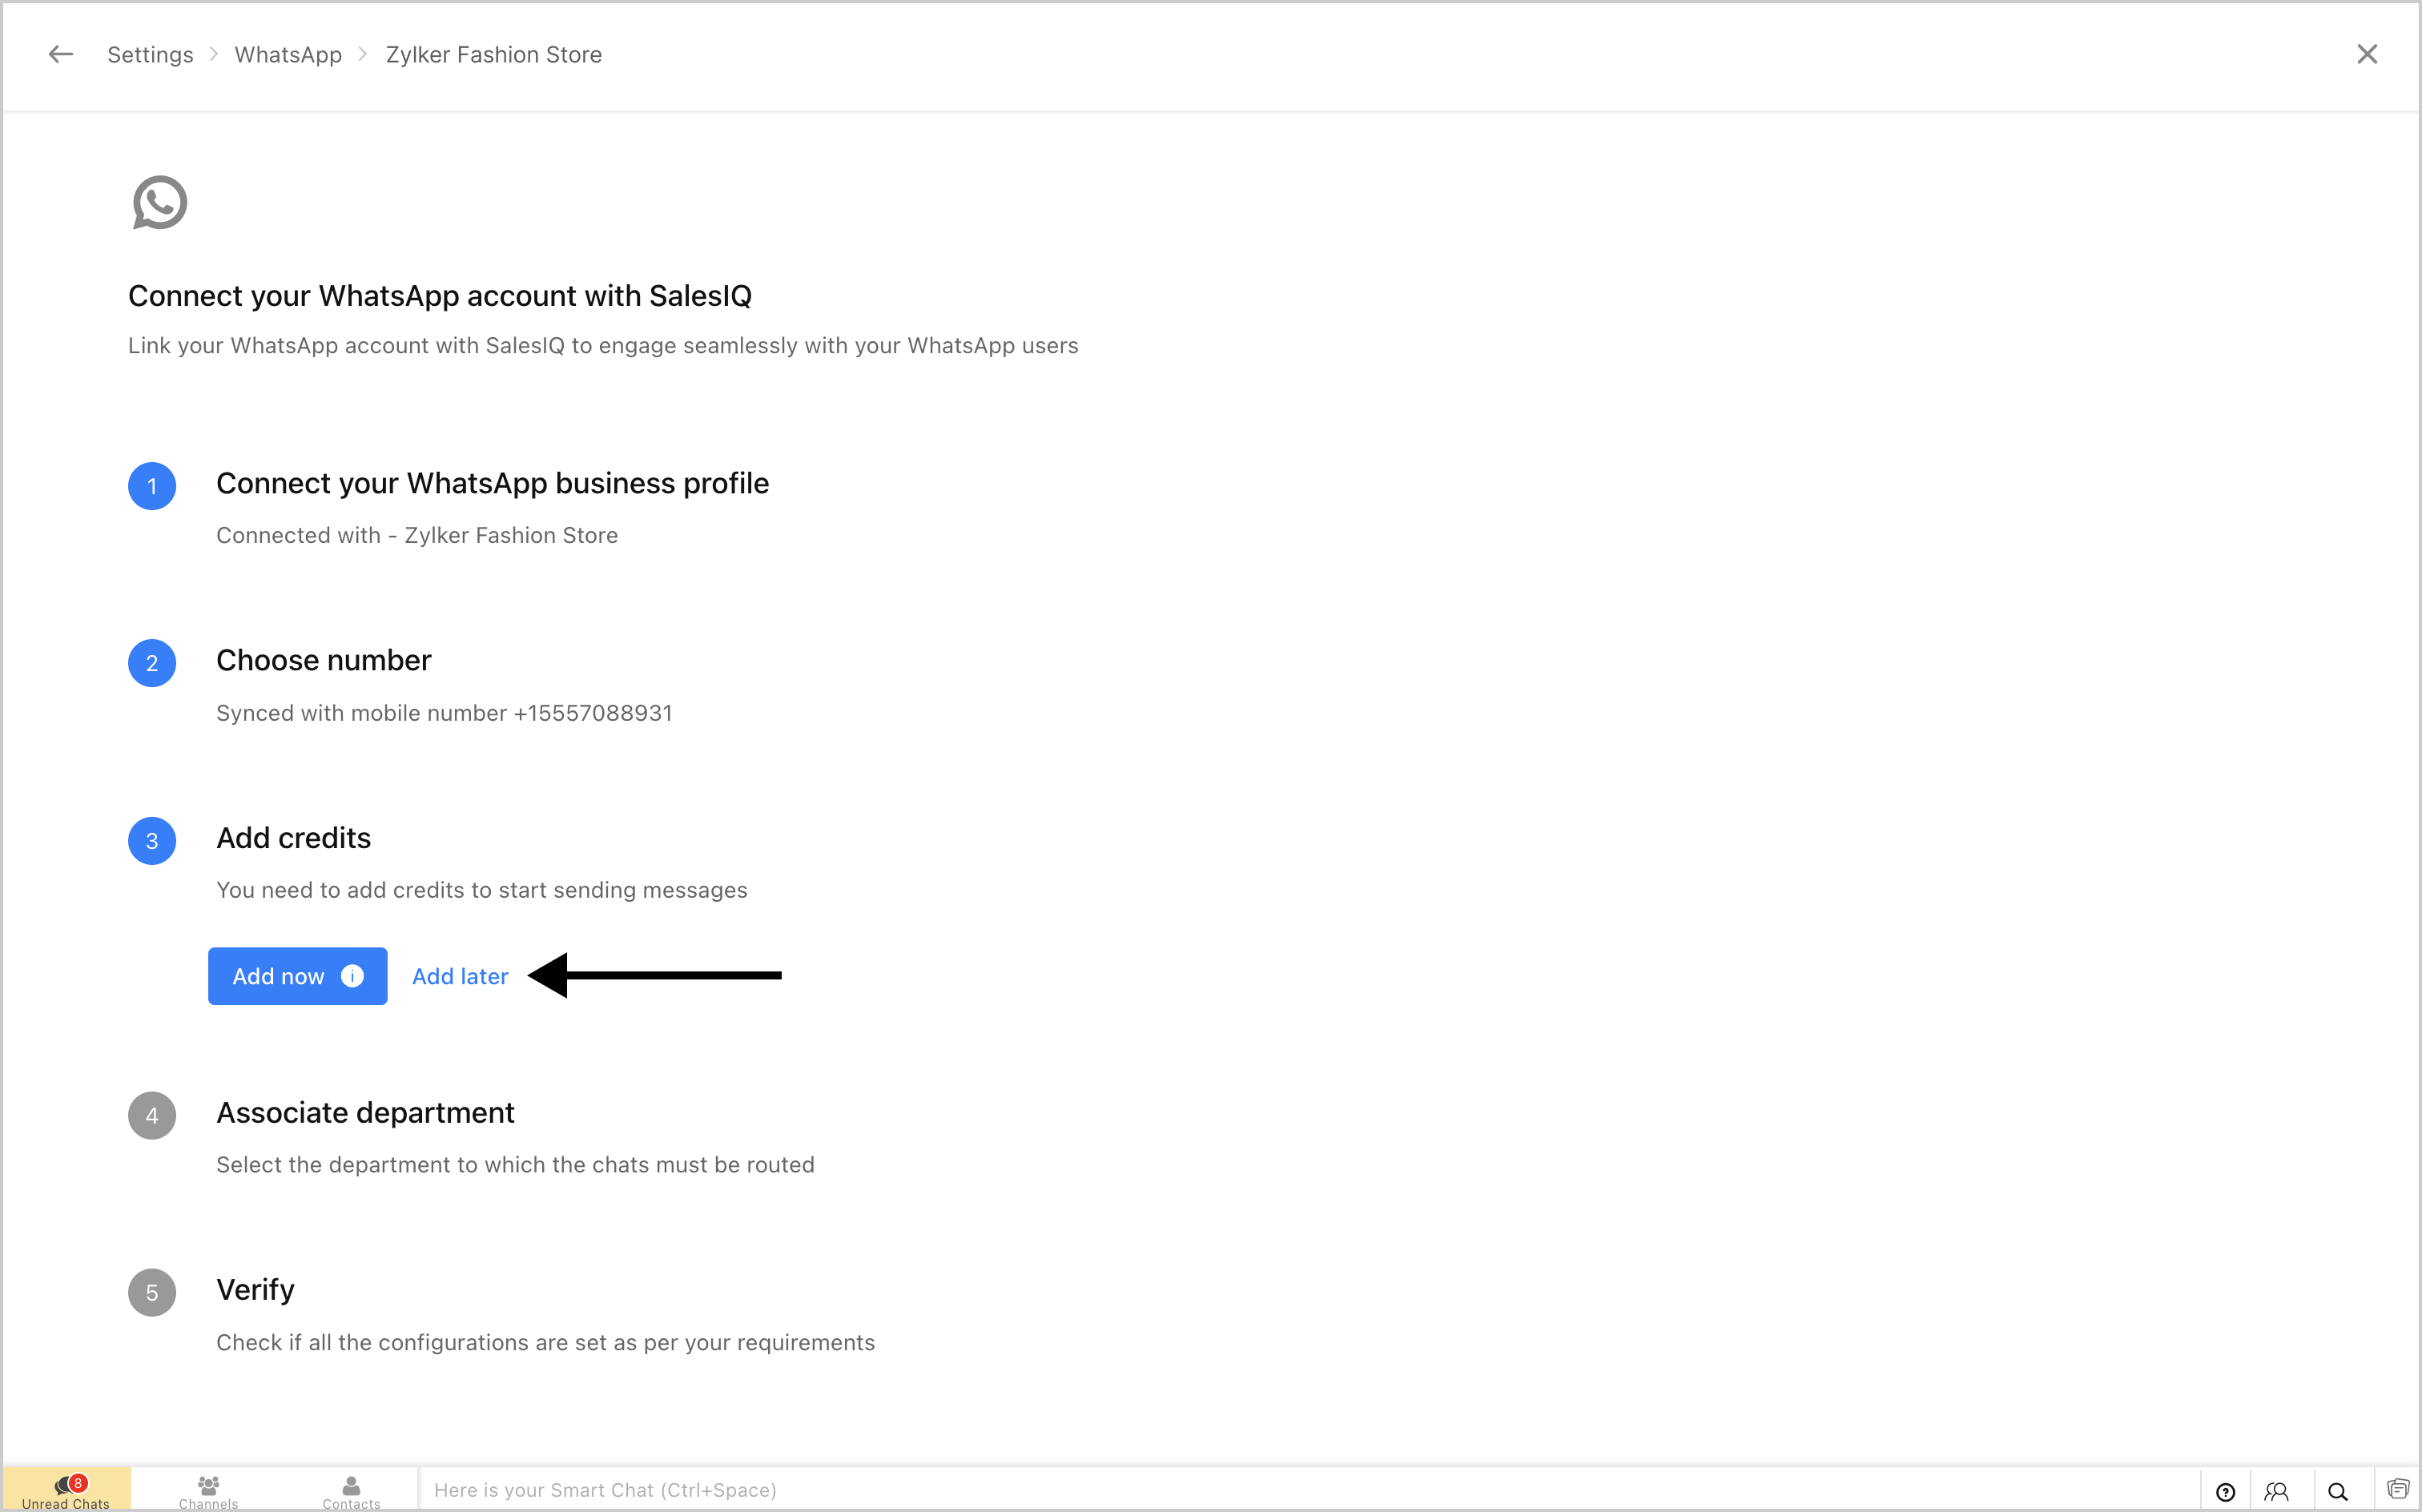The image size is (2422, 1512).
Task: Open the Channels tab
Action: (x=208, y=1491)
